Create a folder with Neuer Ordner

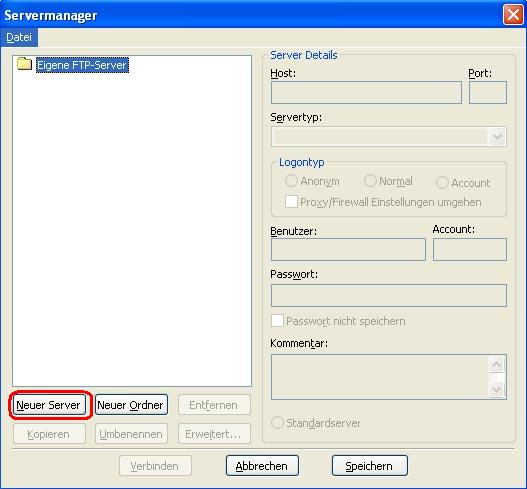pyautogui.click(x=131, y=405)
